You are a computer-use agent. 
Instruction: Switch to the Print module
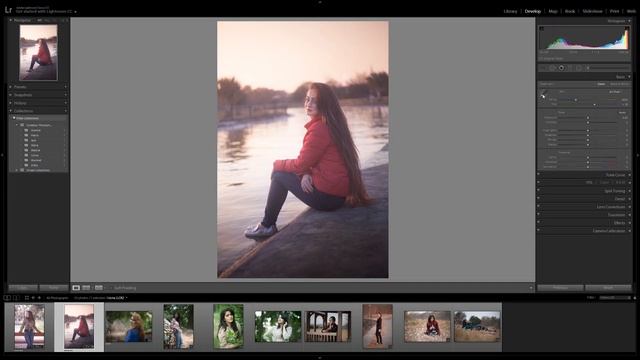point(614,11)
